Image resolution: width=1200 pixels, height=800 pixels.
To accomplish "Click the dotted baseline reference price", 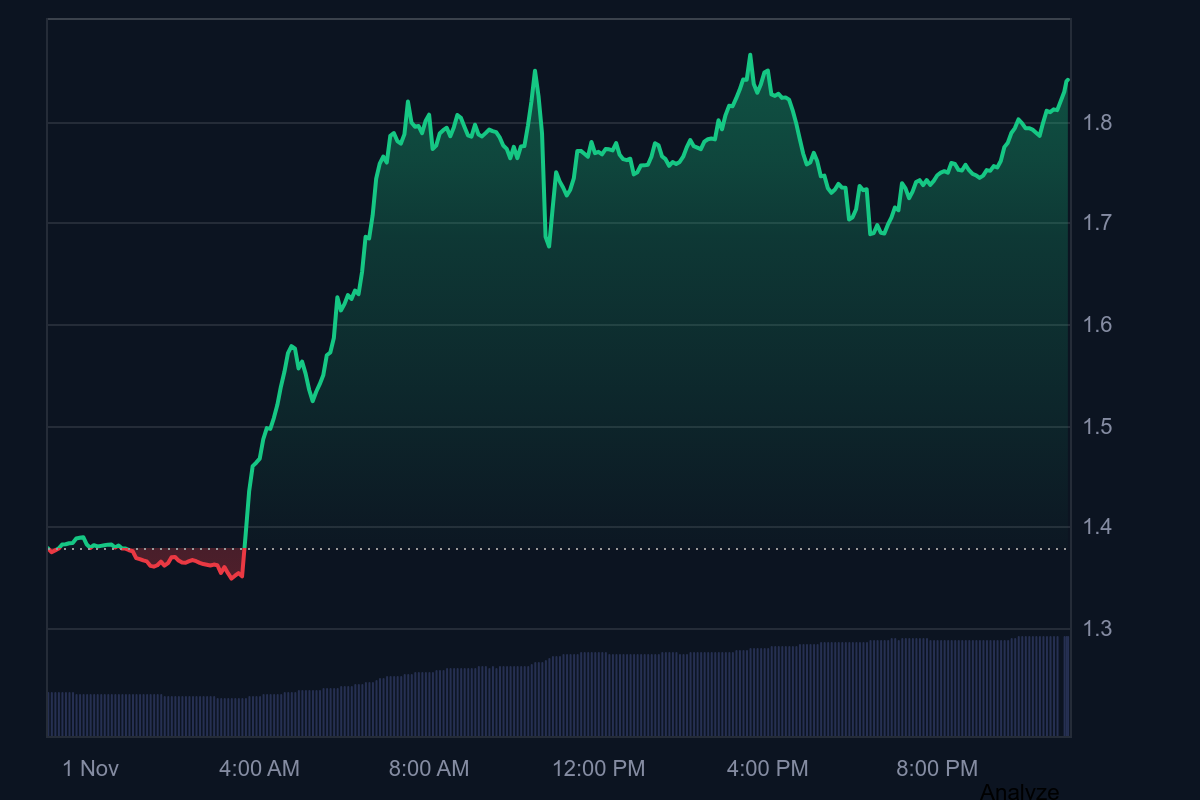I will click(x=600, y=548).
